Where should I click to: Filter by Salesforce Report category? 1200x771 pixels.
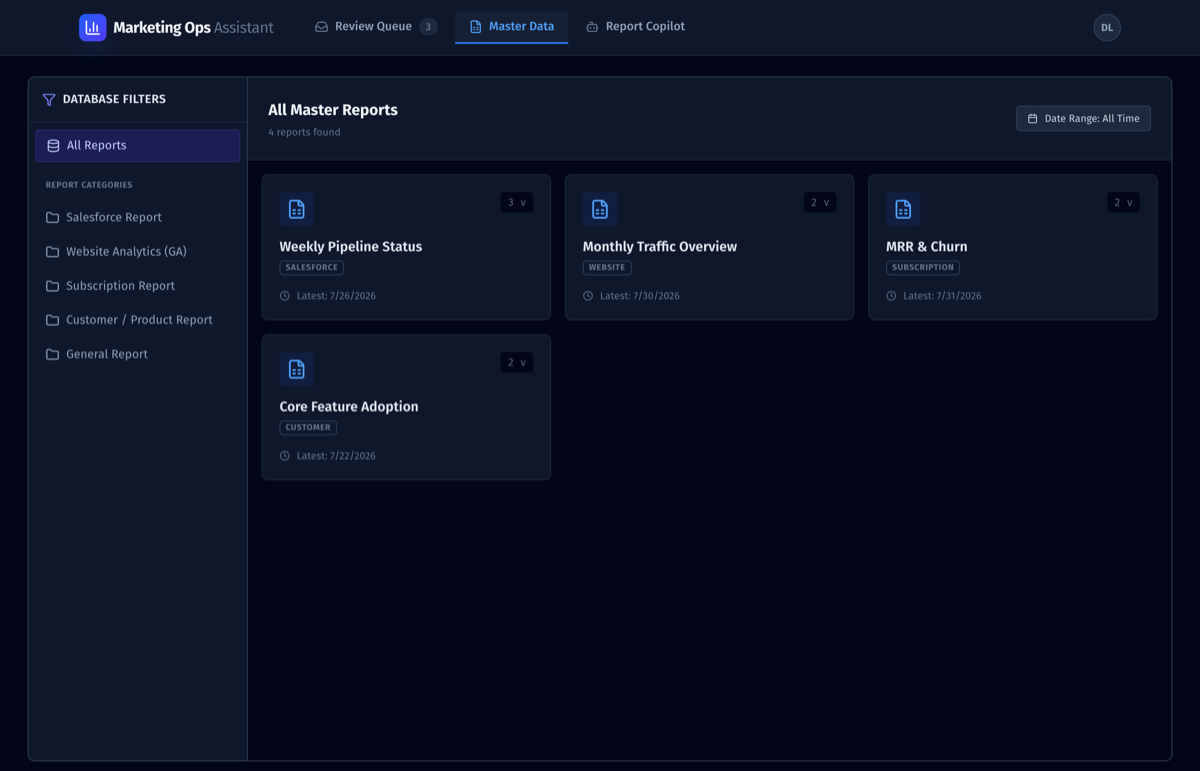pos(138,217)
